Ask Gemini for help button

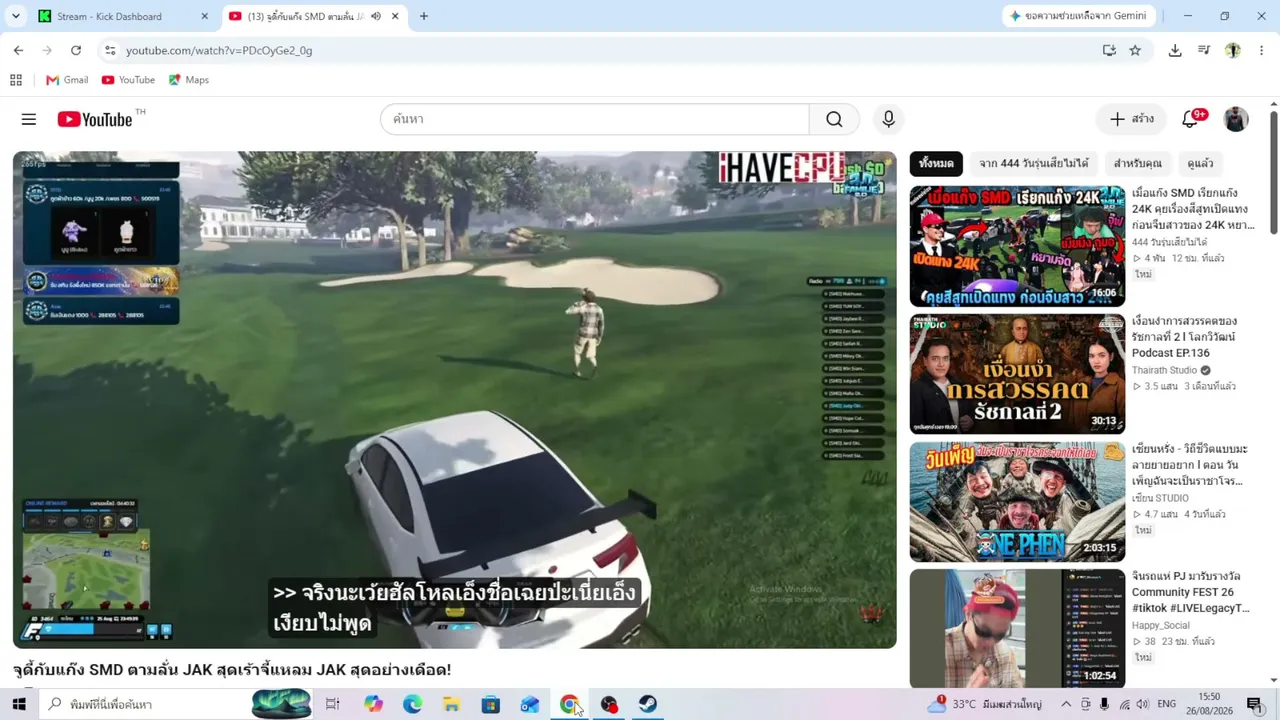(1079, 16)
